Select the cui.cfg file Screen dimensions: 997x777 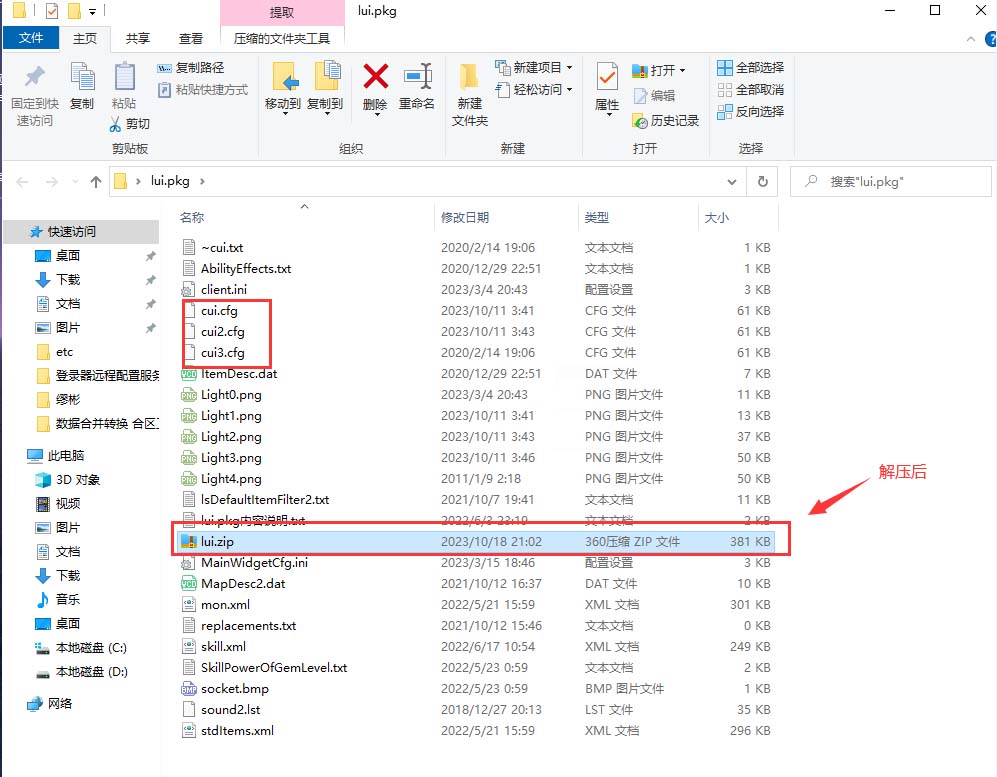[x=474, y=311]
